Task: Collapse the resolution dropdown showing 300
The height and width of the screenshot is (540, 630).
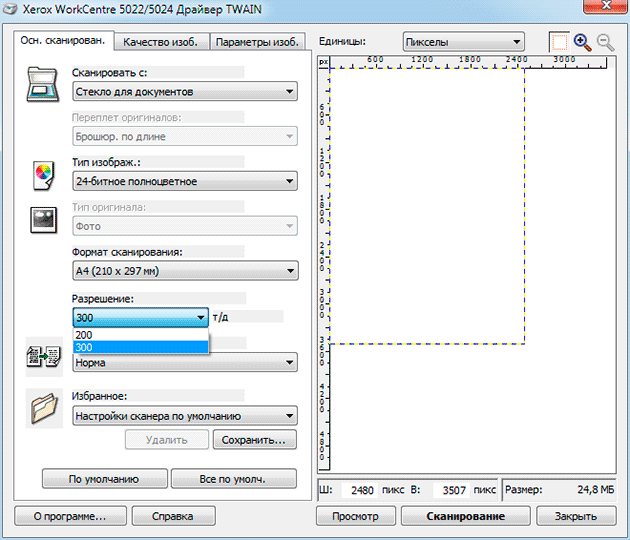Action: [x=141, y=317]
